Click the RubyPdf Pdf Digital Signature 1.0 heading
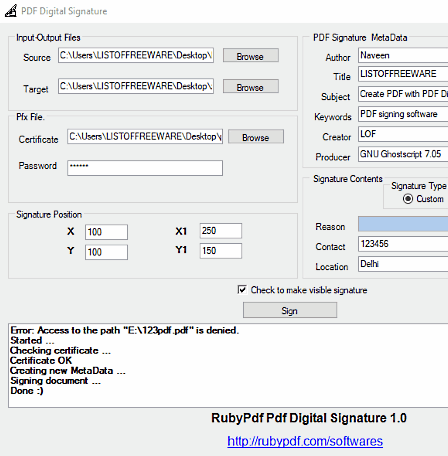The width and height of the screenshot is (448, 456). [309, 418]
